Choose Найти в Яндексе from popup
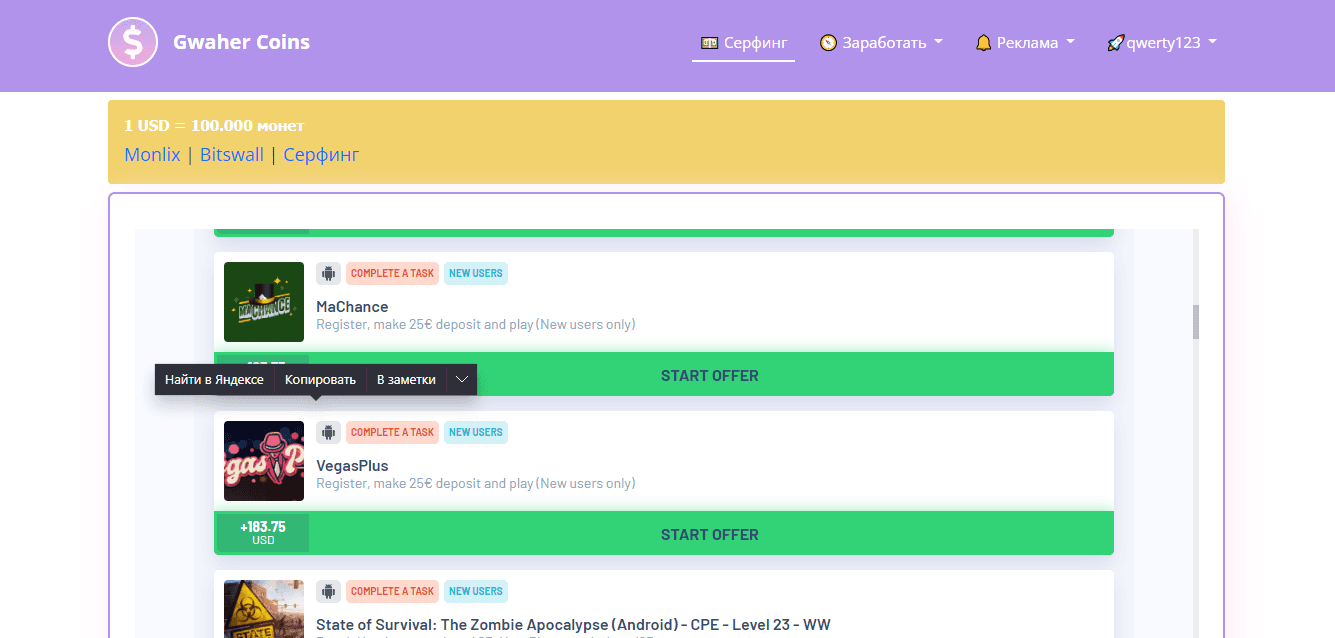This screenshot has height=638, width=1335. [214, 380]
